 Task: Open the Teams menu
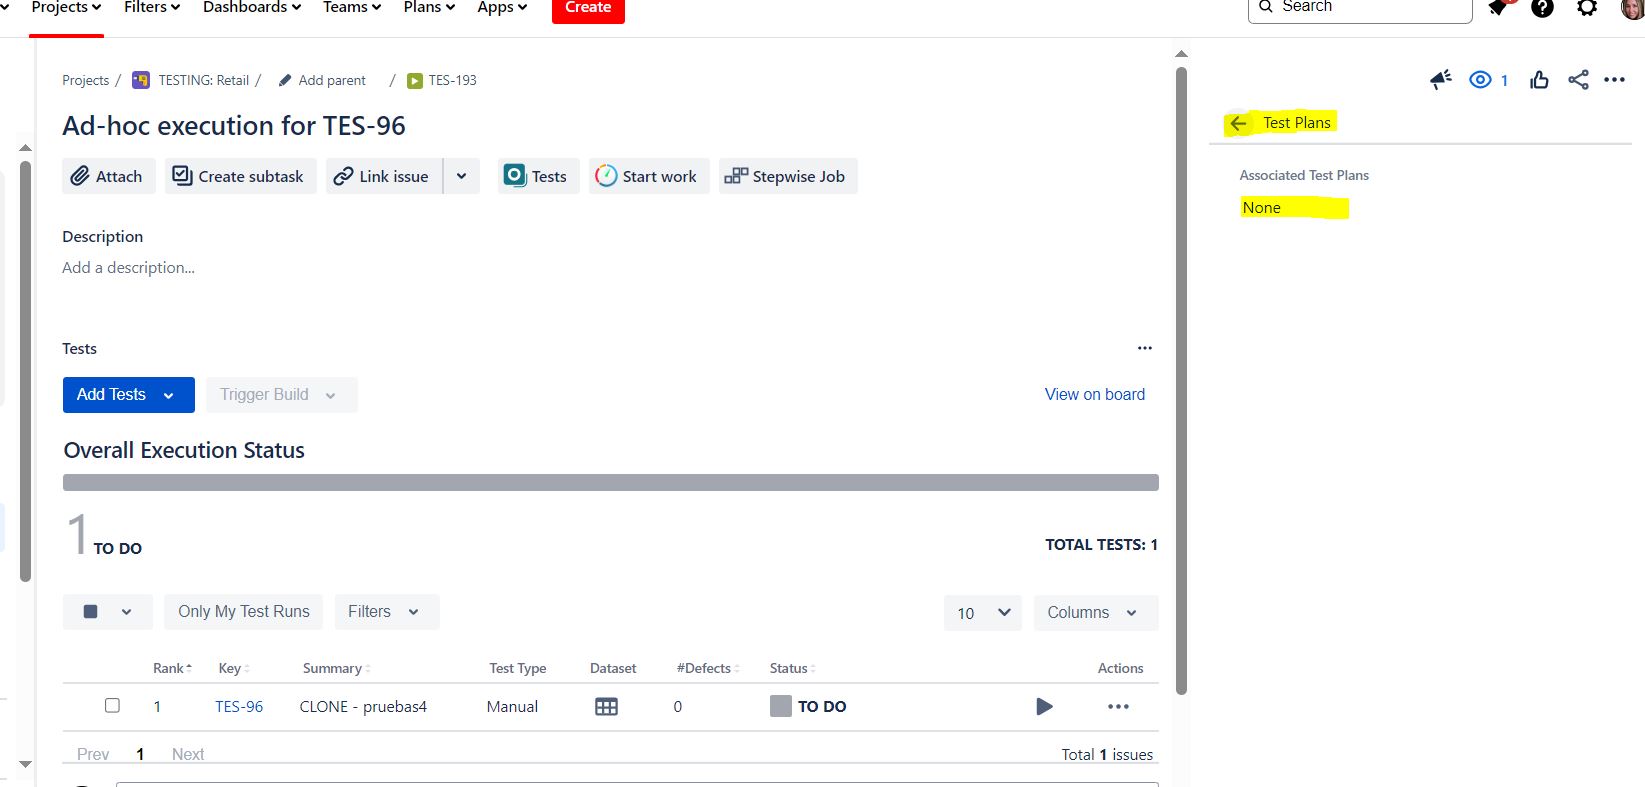(x=352, y=8)
